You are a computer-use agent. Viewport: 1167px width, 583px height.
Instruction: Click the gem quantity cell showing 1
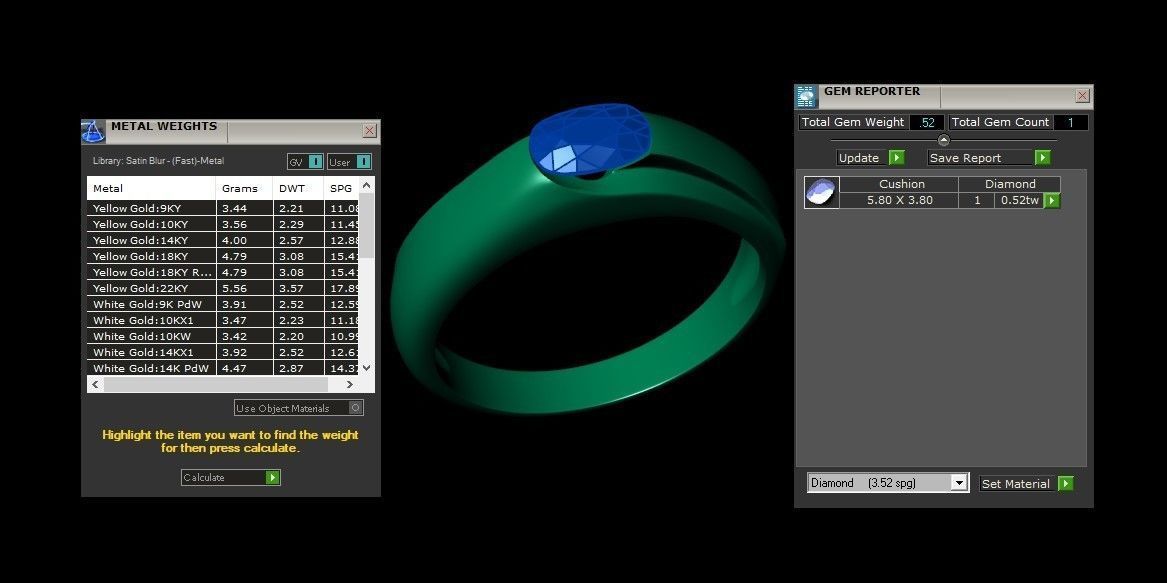[x=977, y=200]
